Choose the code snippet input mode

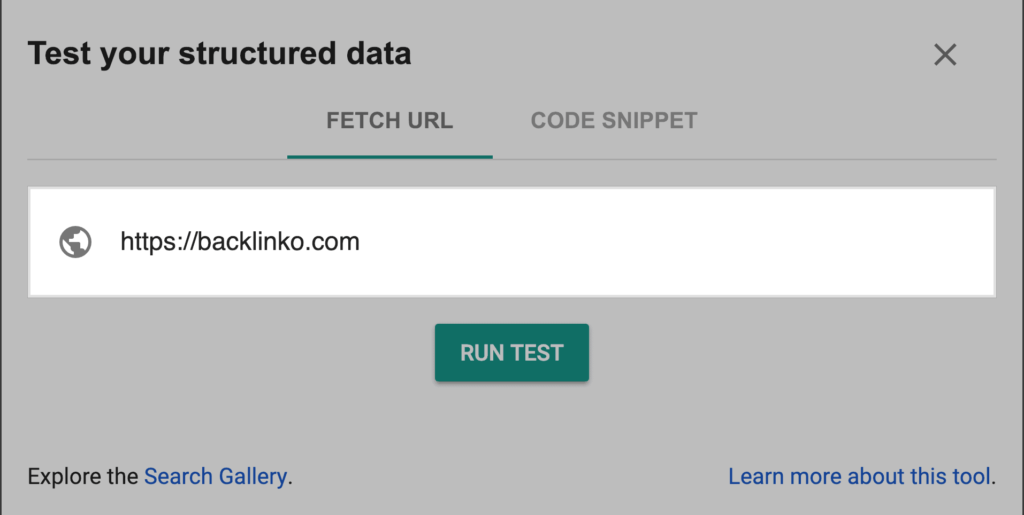[x=614, y=121]
